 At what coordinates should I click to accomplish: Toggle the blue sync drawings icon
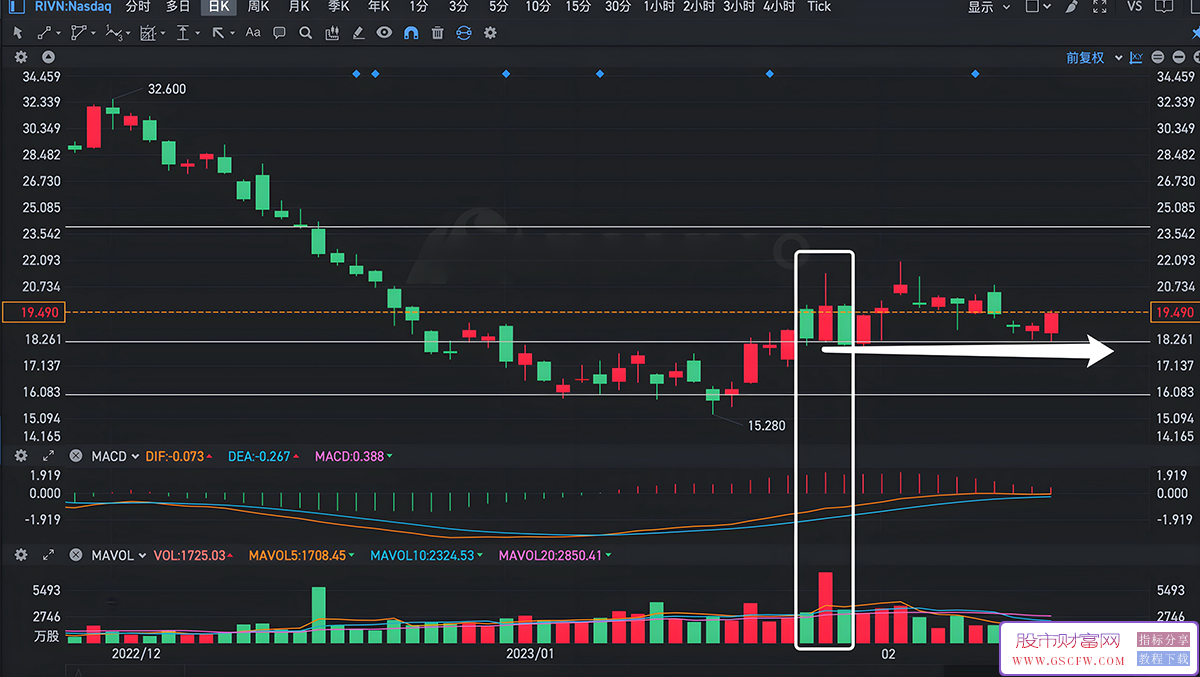tap(463, 33)
